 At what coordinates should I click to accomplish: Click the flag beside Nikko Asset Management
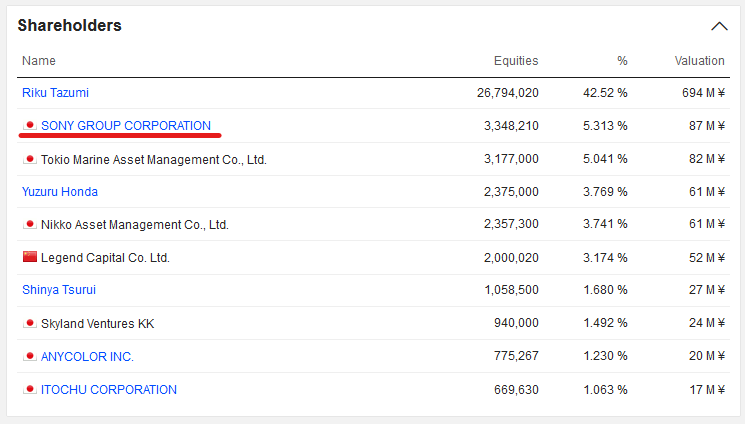tap(30, 225)
